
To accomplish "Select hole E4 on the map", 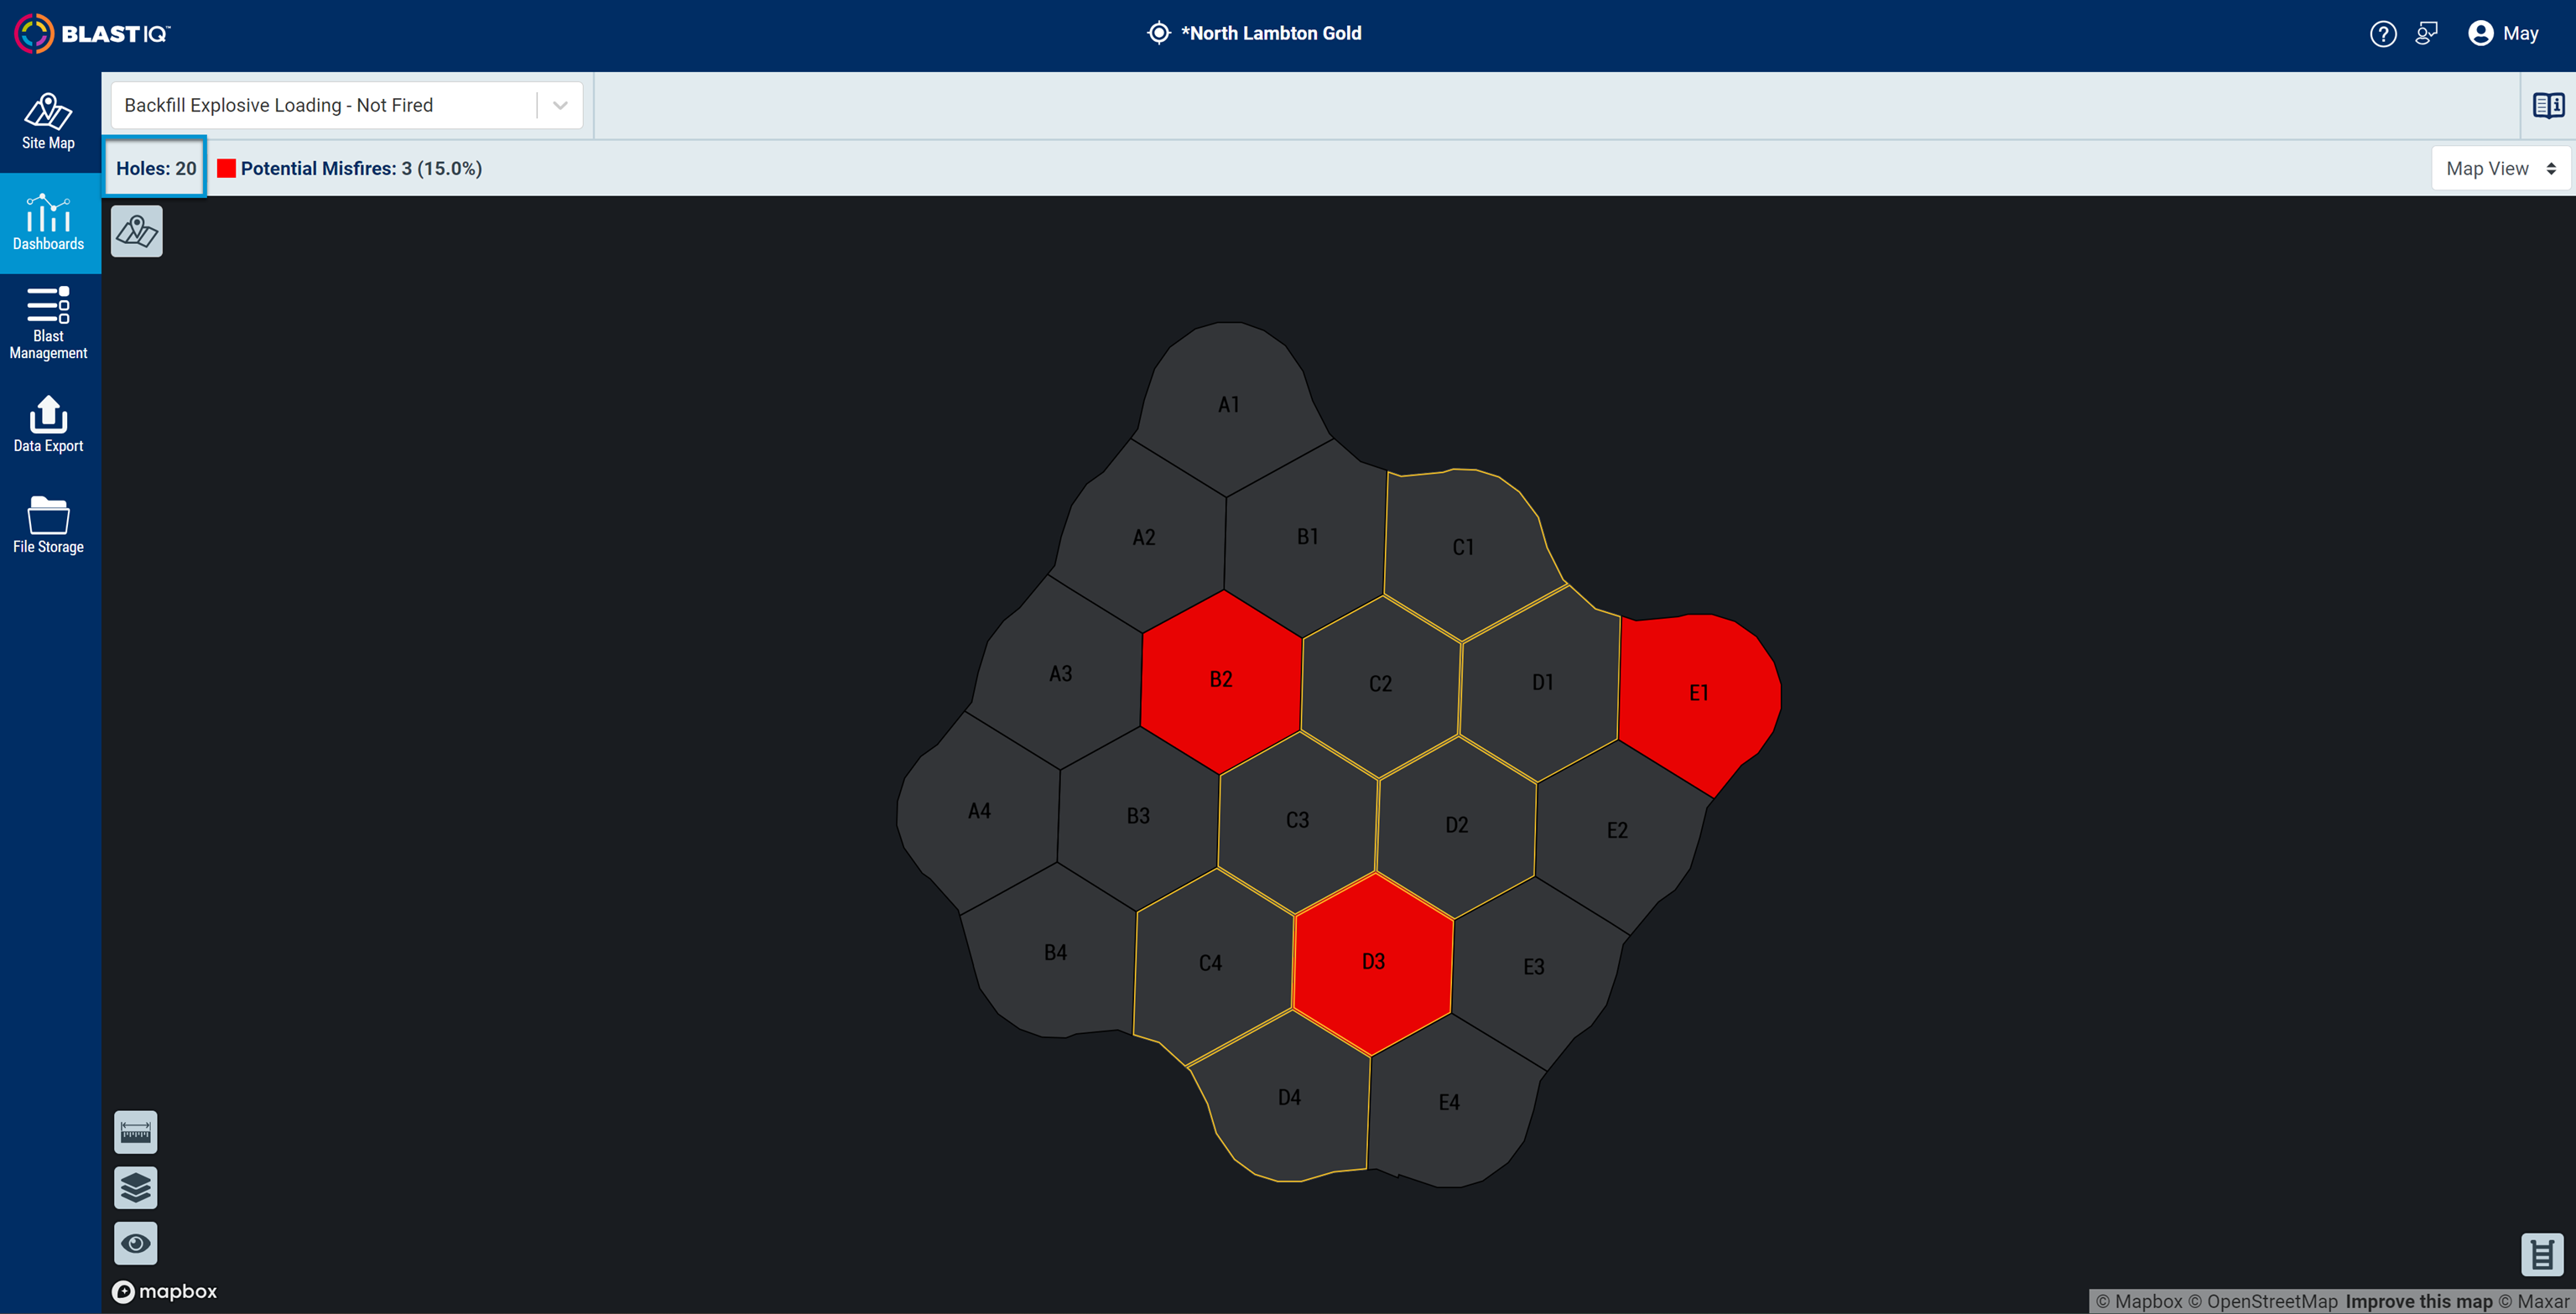I will pyautogui.click(x=1449, y=1103).
